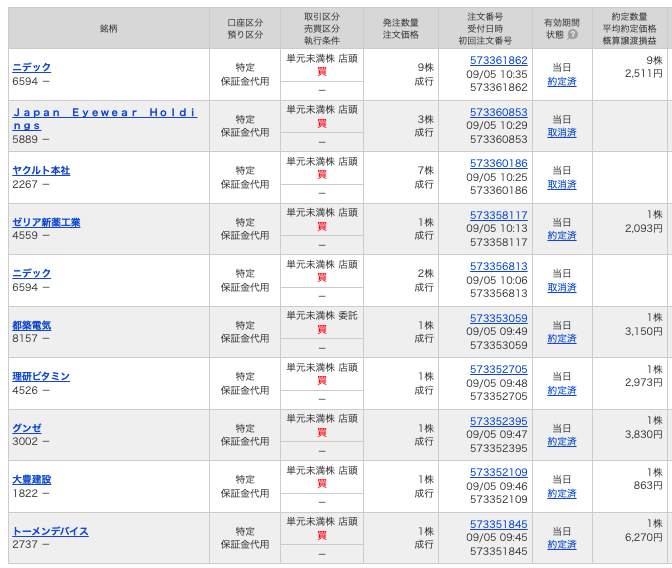672x568 pixels.
Task: Open order number link 573352395
Action: 498,421
